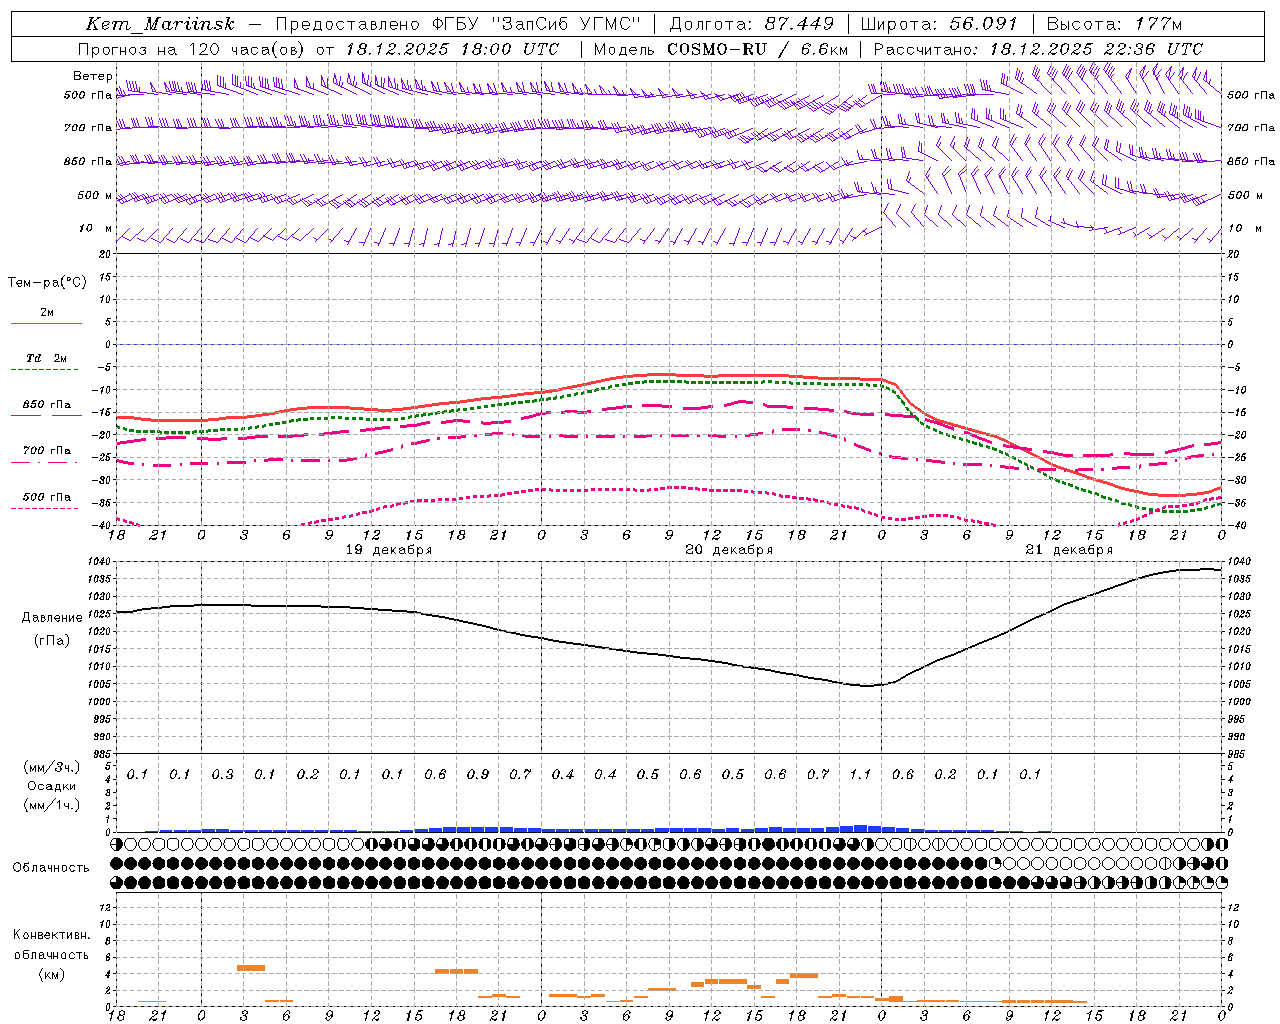Click the lowest point of the pressure curve
1280x1024 pixels.
pyautogui.click(x=867, y=686)
